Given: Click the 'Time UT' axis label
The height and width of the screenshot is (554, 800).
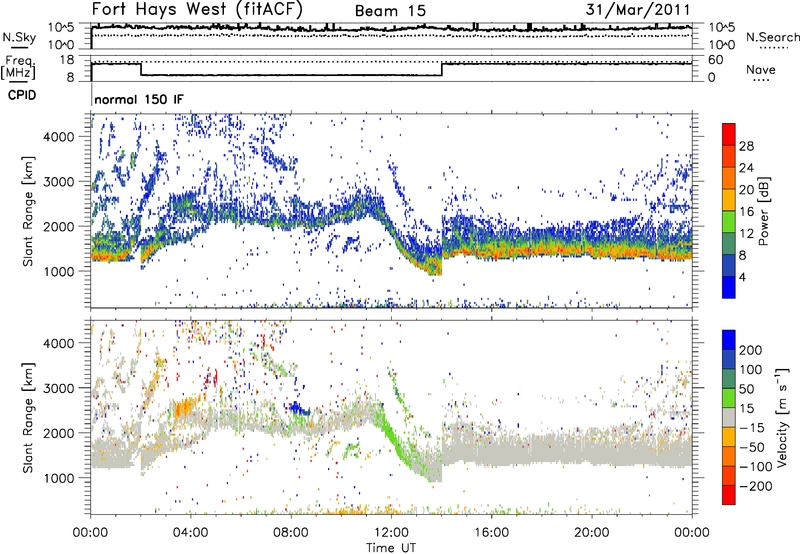Looking at the screenshot, I should point(391,548).
